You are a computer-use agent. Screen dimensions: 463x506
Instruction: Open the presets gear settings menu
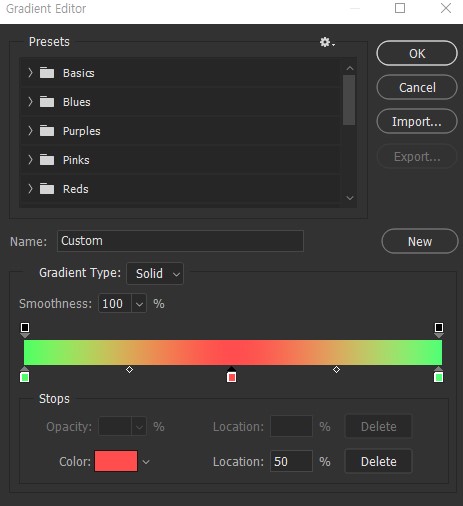point(327,42)
